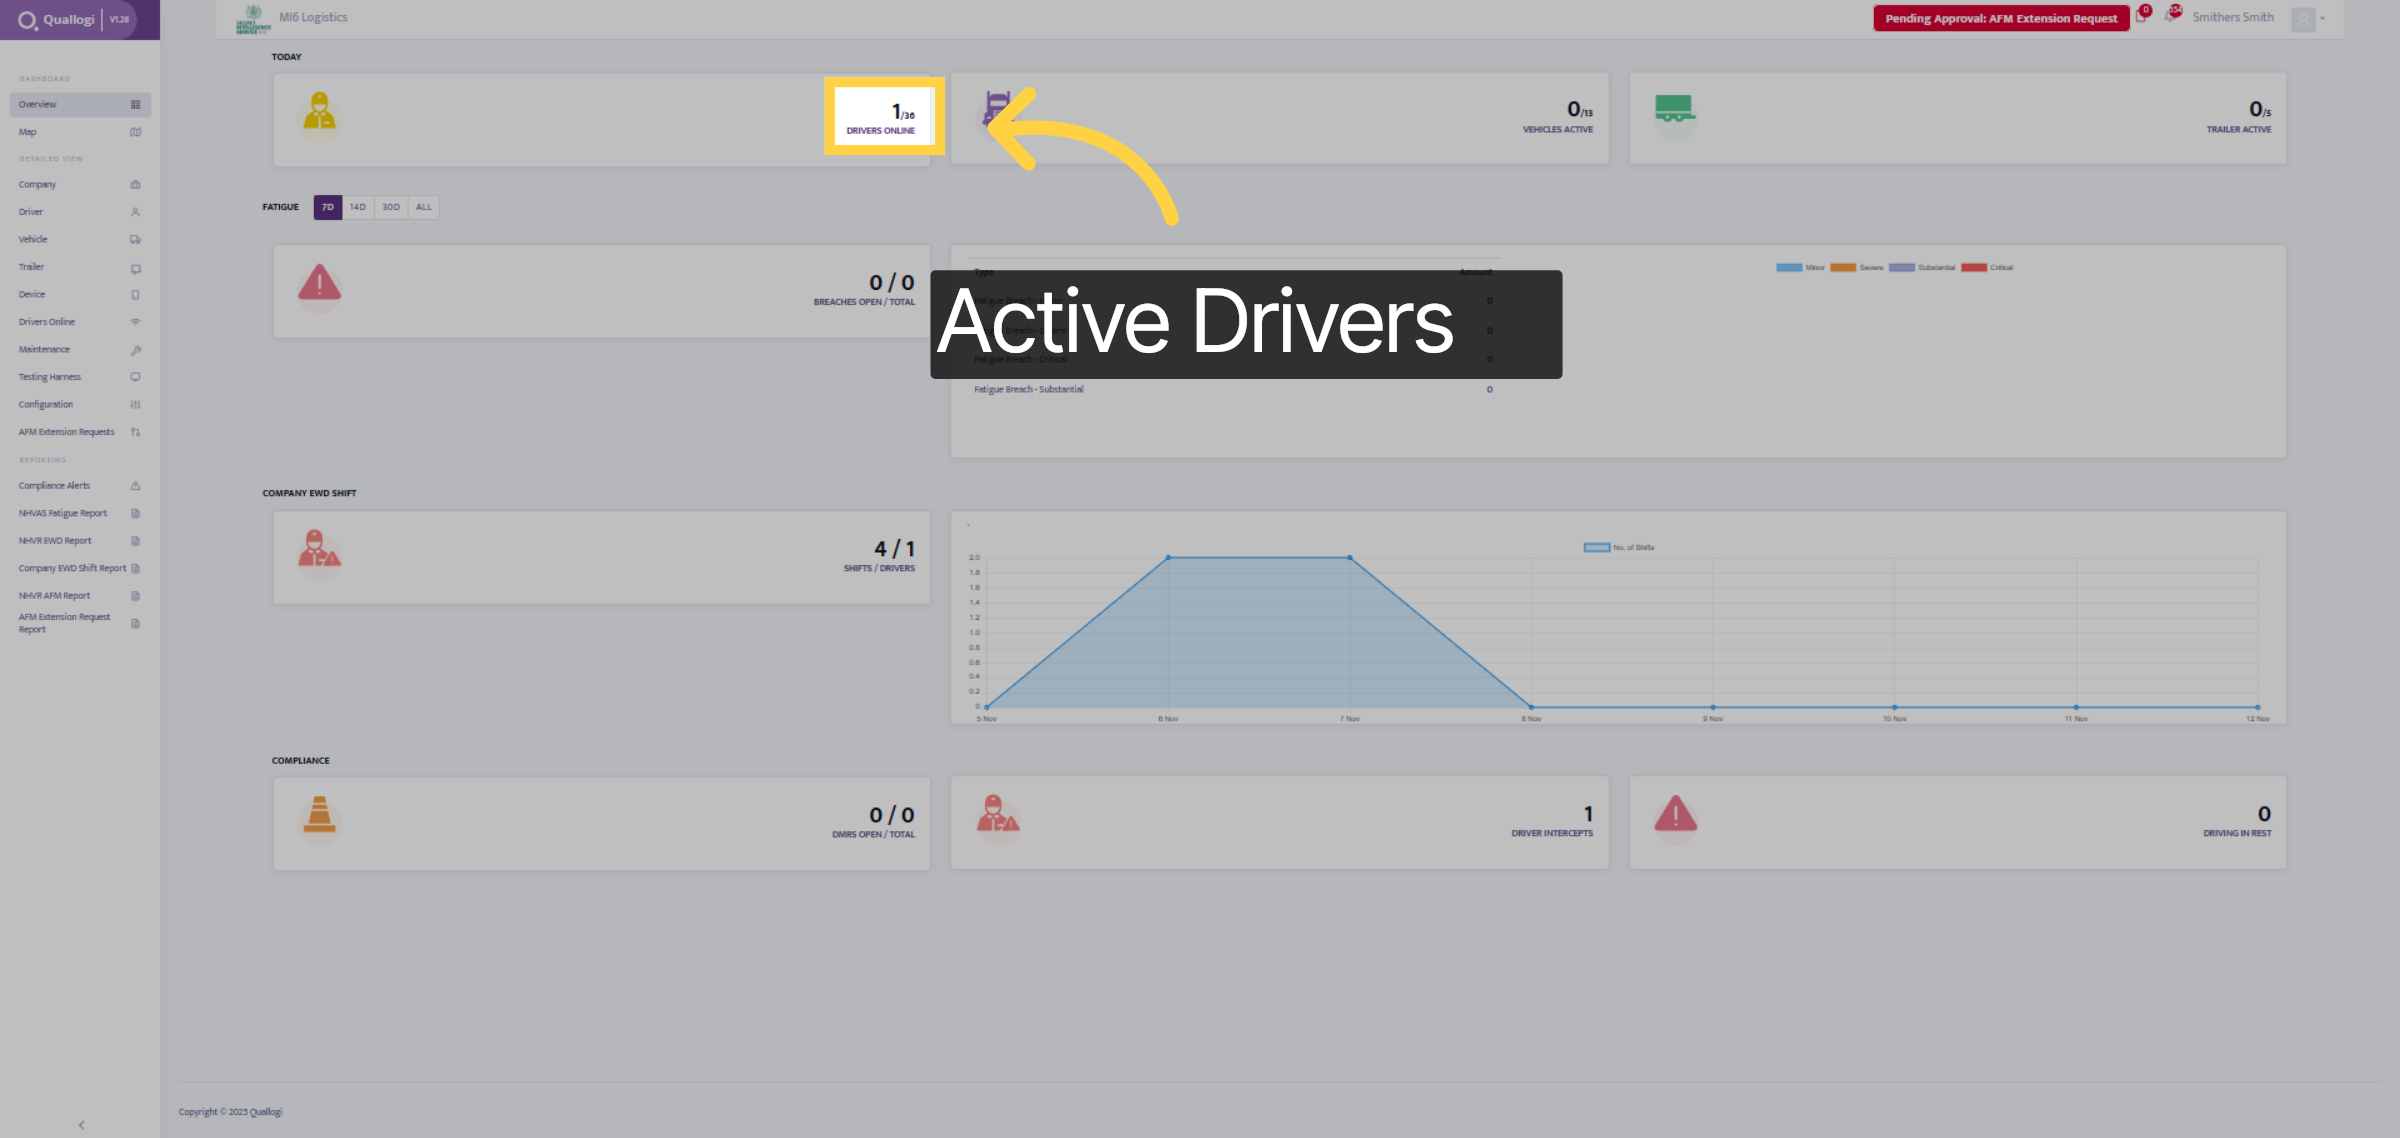2400x1138 pixels.
Task: Collapse the sidebar with the chevron
Action: tap(81, 1125)
